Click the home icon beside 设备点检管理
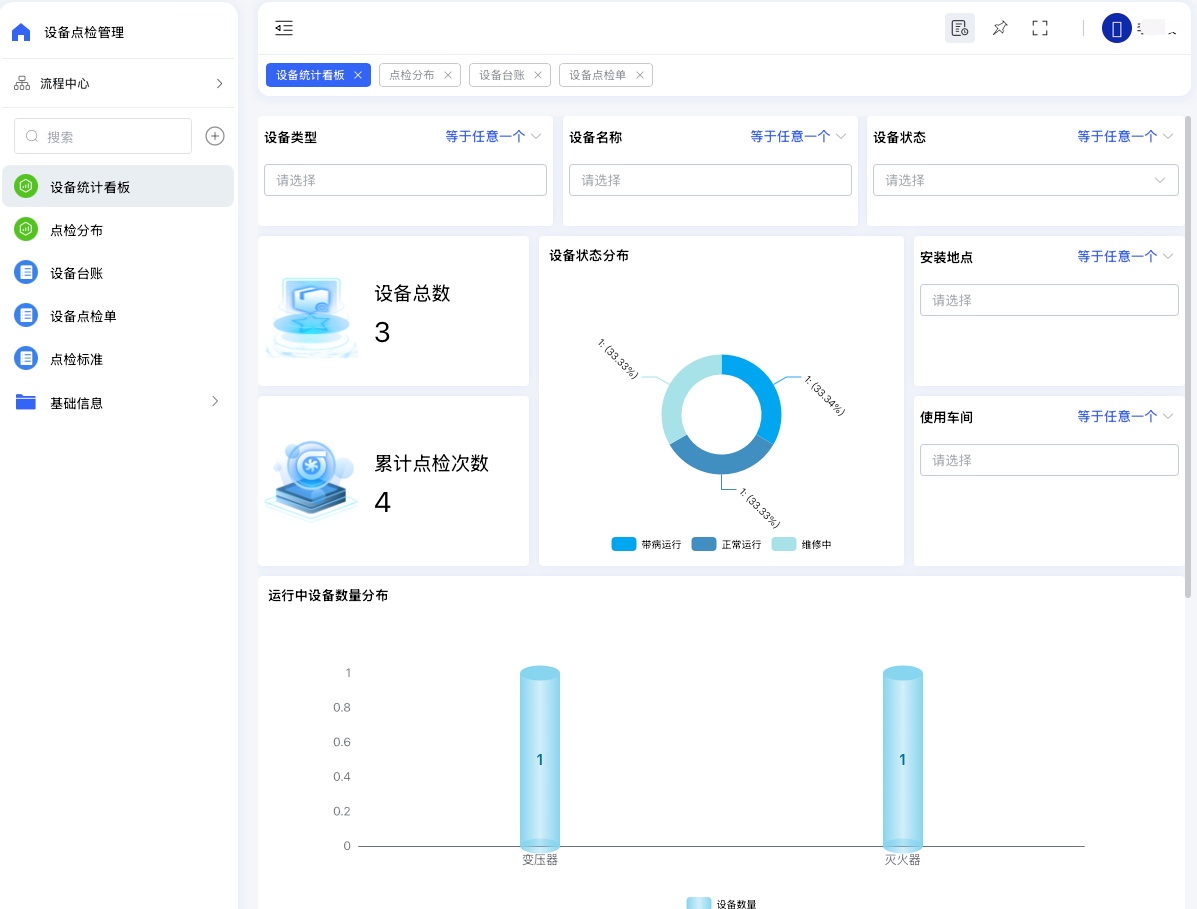Screen dimensions: 1197x909 point(21,32)
